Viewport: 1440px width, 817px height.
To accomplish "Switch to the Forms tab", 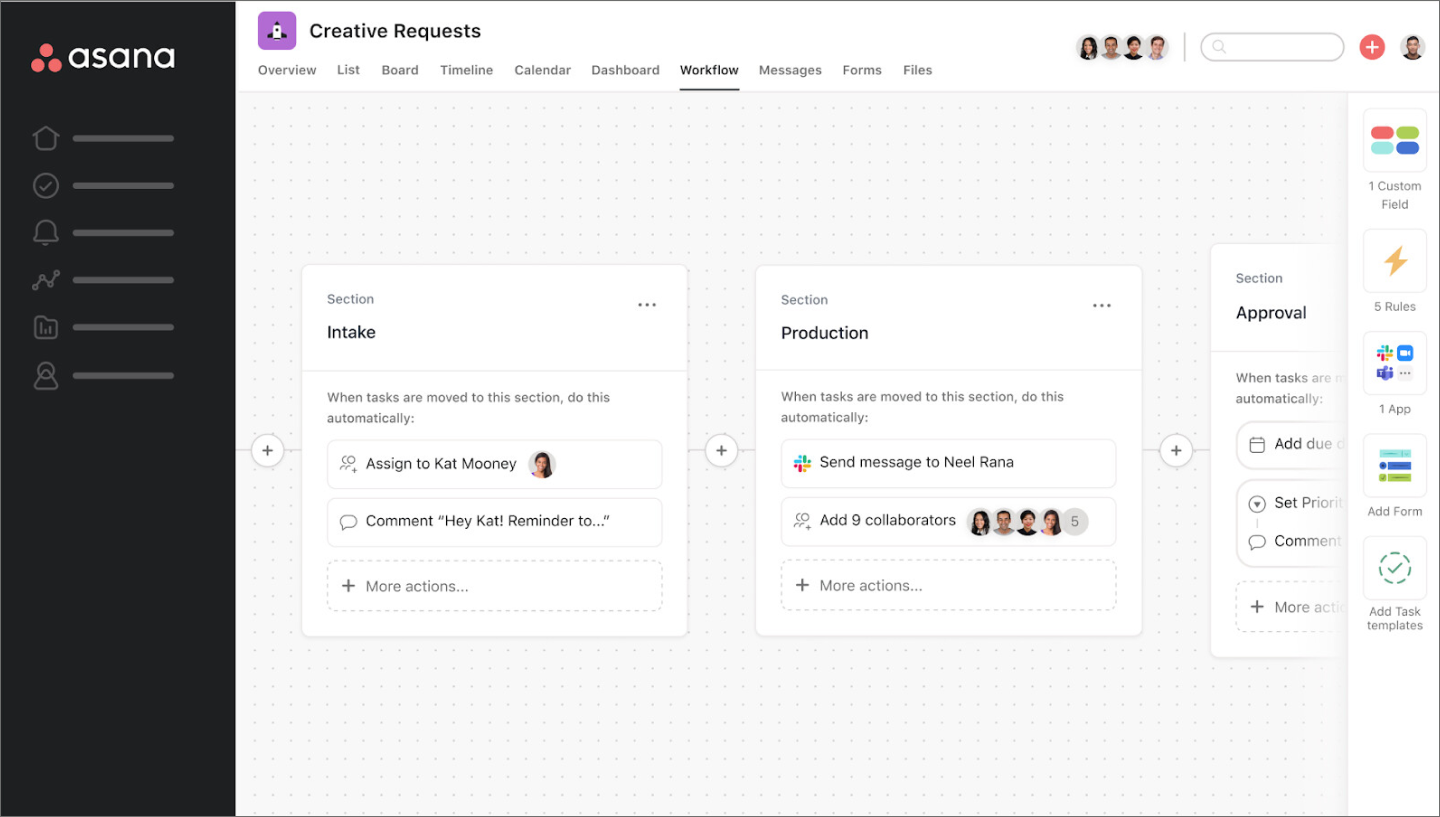I will click(x=862, y=70).
